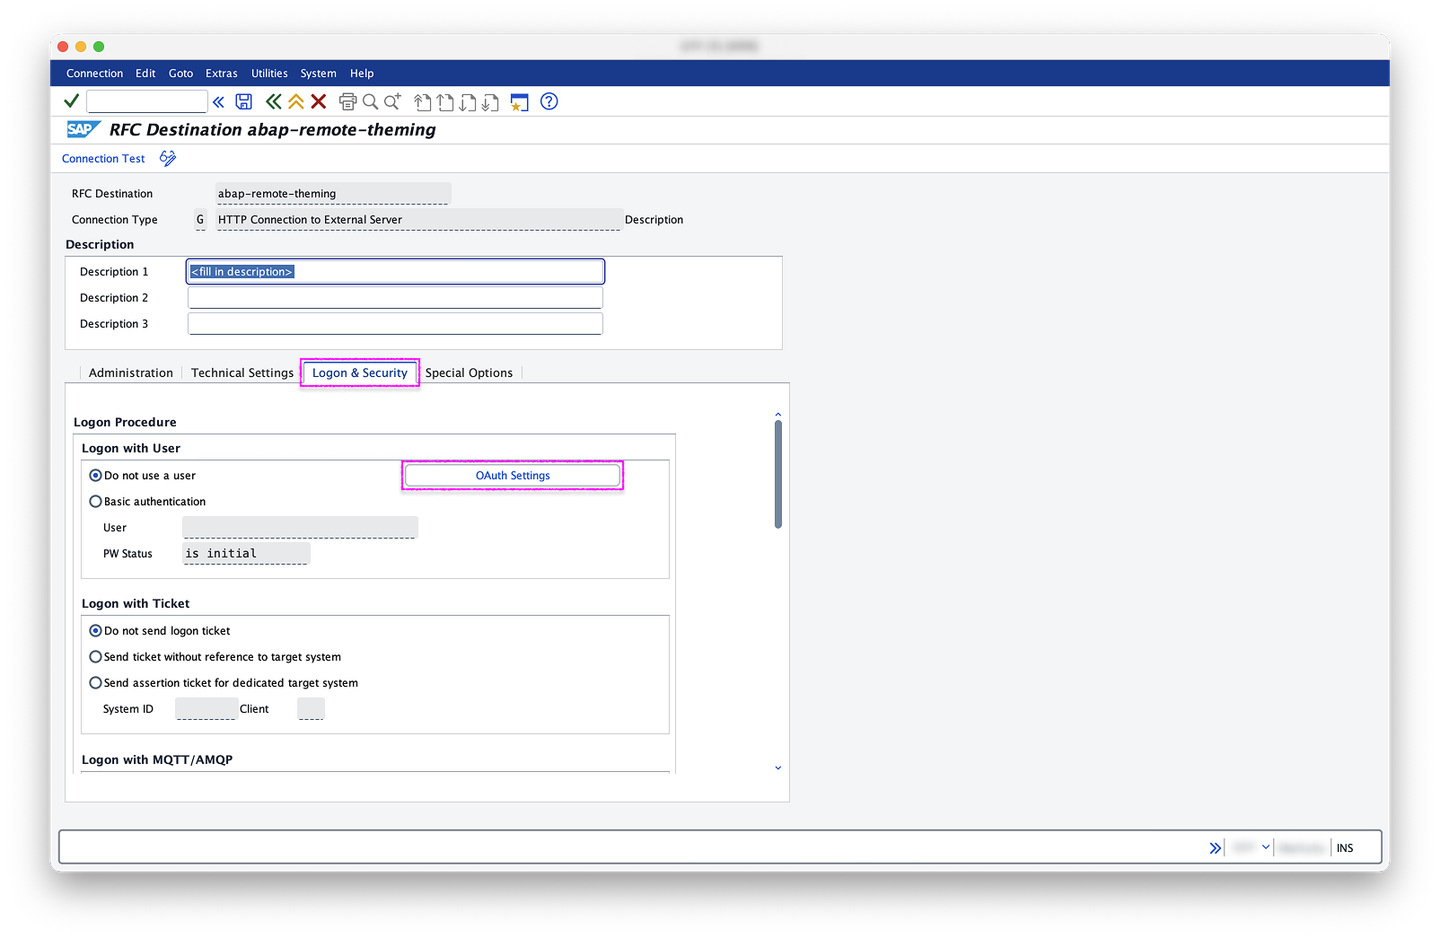Viewport: 1440px width, 938px height.
Task: Click the PW Status 'is initial' field
Action: pyautogui.click(x=246, y=554)
